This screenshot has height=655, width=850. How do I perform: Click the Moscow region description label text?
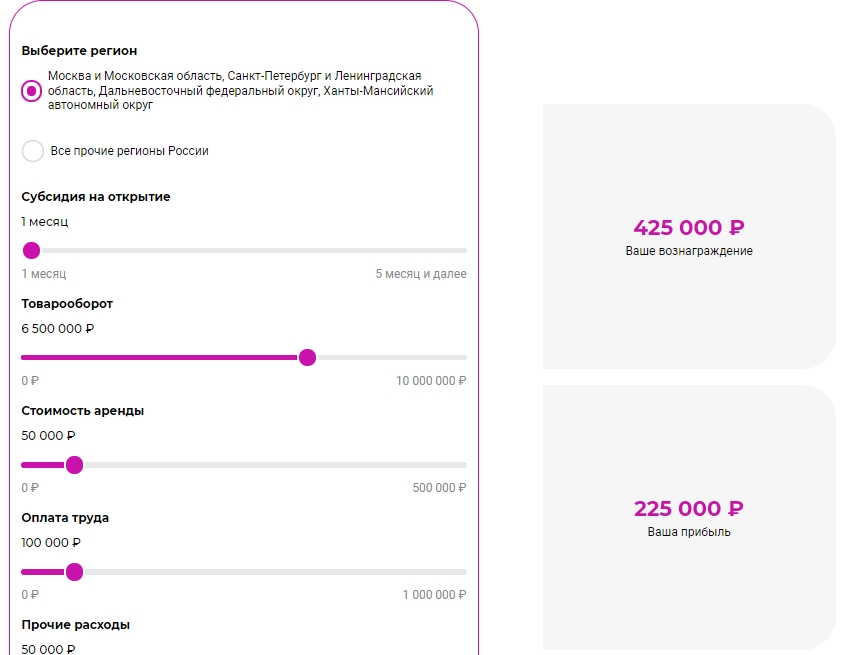241,90
